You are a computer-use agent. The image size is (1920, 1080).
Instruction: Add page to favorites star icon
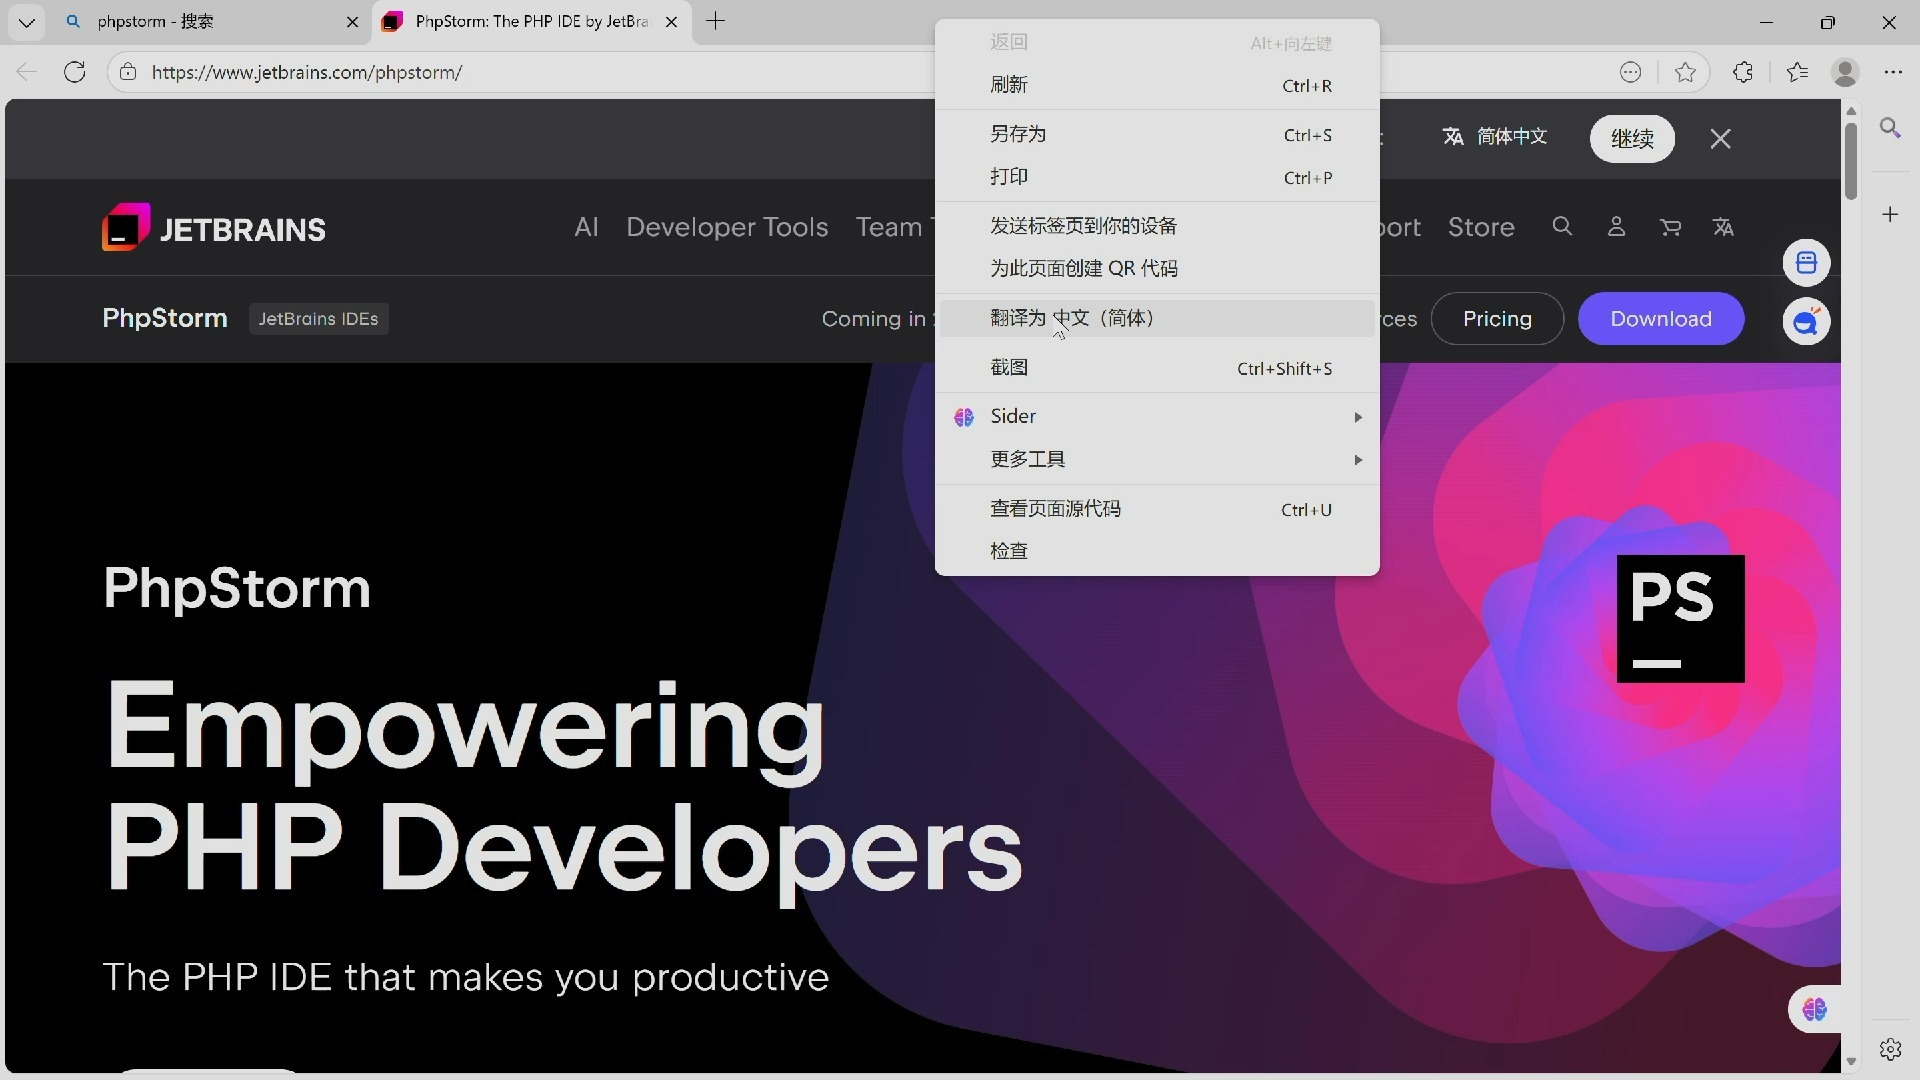[1686, 72]
